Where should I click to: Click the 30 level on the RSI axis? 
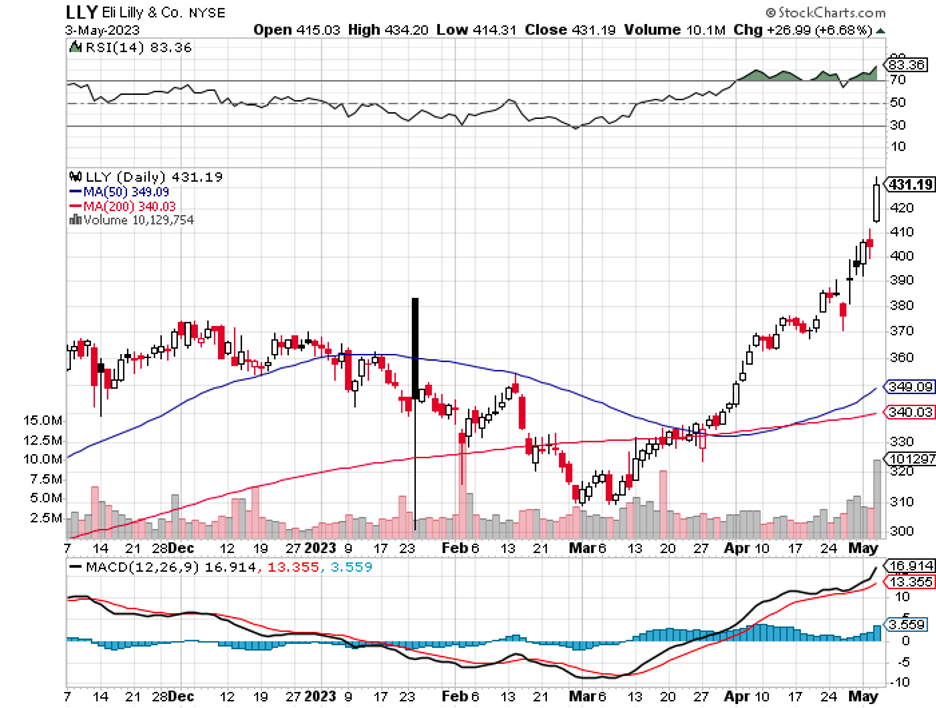898,125
